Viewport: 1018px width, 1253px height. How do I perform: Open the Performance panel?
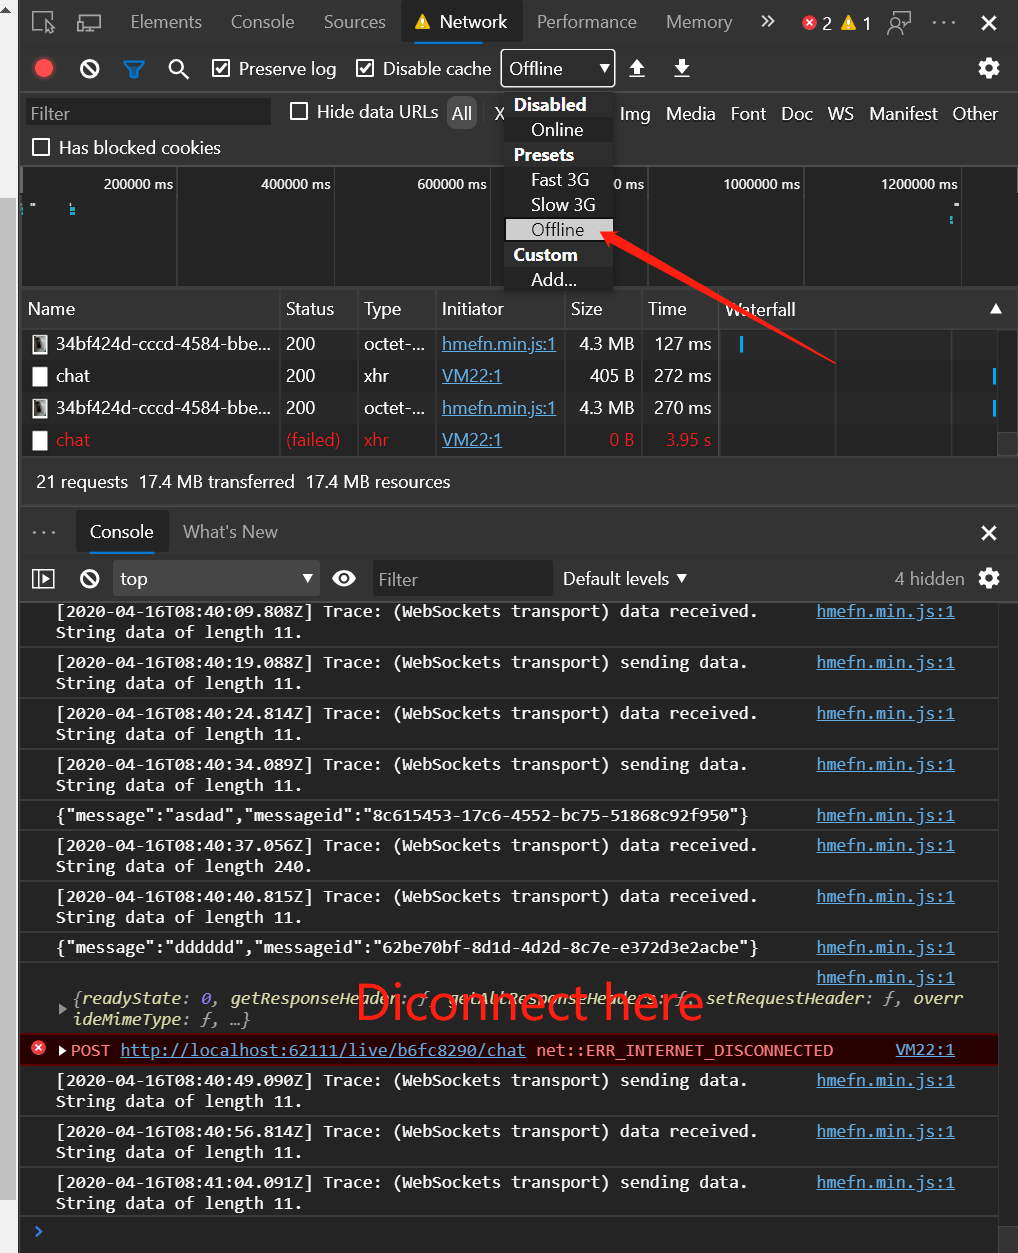(586, 21)
